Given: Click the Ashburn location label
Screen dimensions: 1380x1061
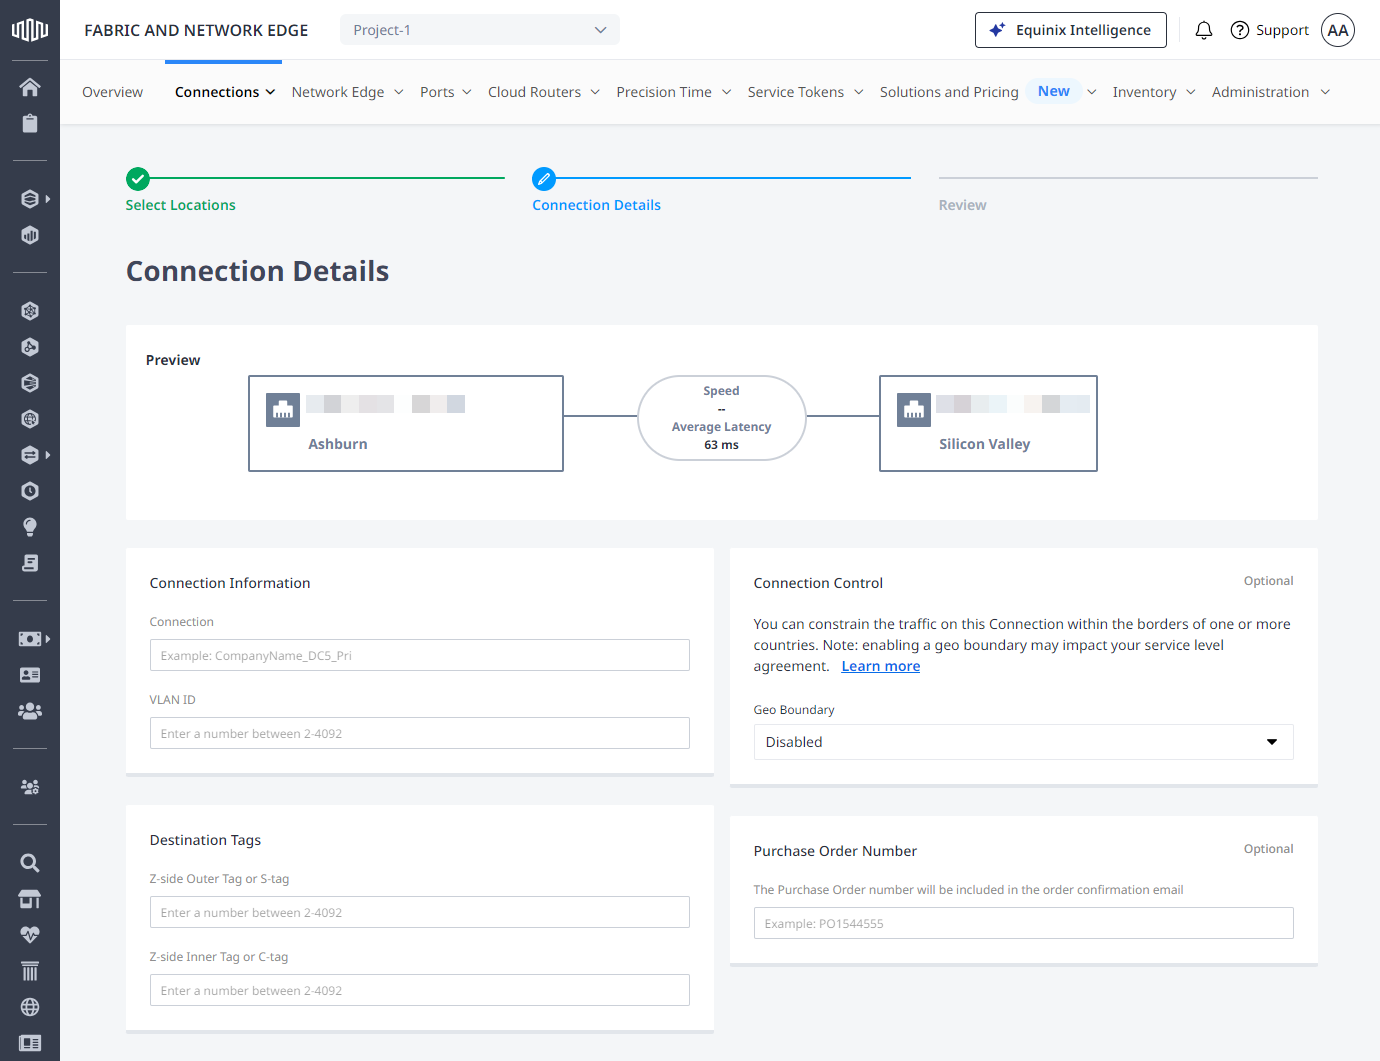Looking at the screenshot, I should (337, 444).
